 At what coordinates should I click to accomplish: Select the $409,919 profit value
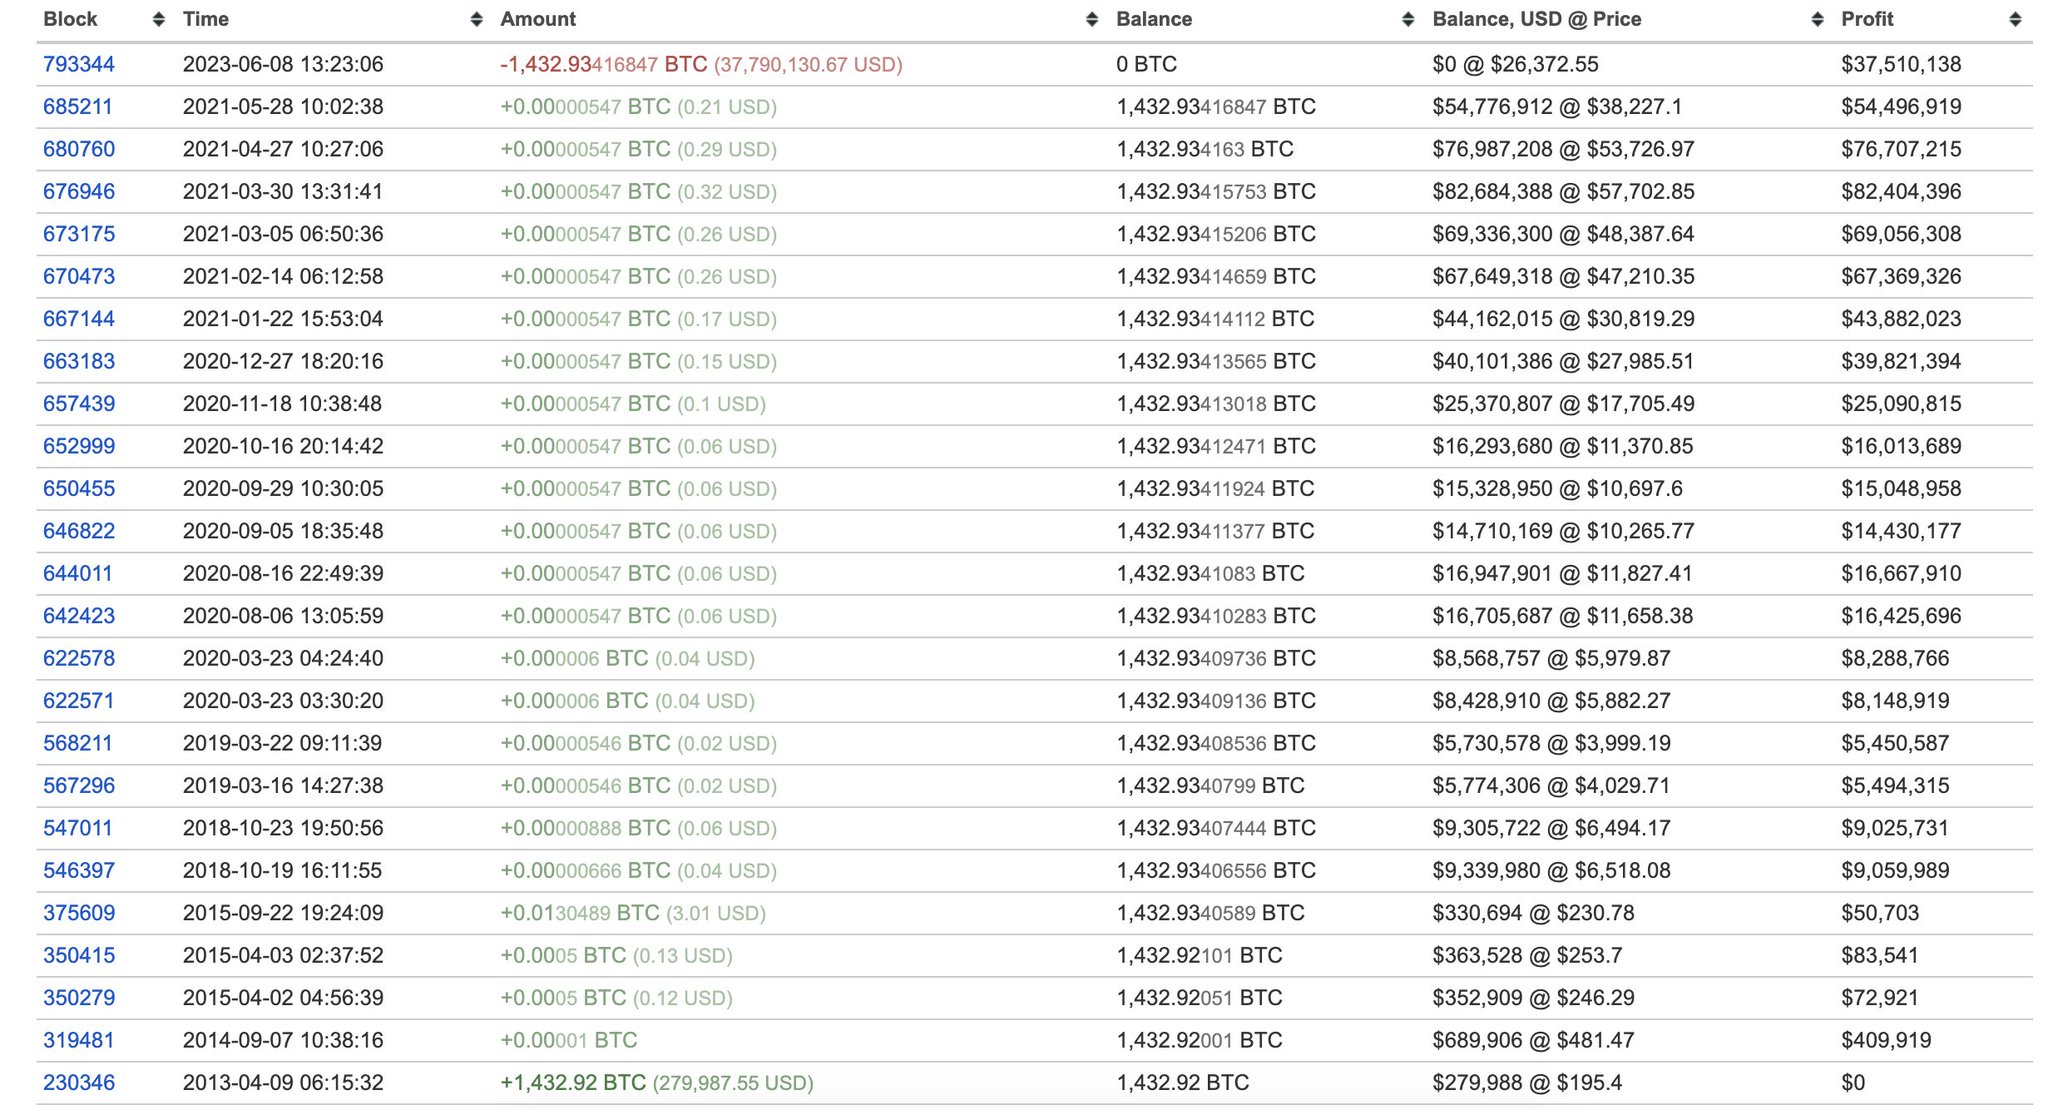tap(1886, 1042)
